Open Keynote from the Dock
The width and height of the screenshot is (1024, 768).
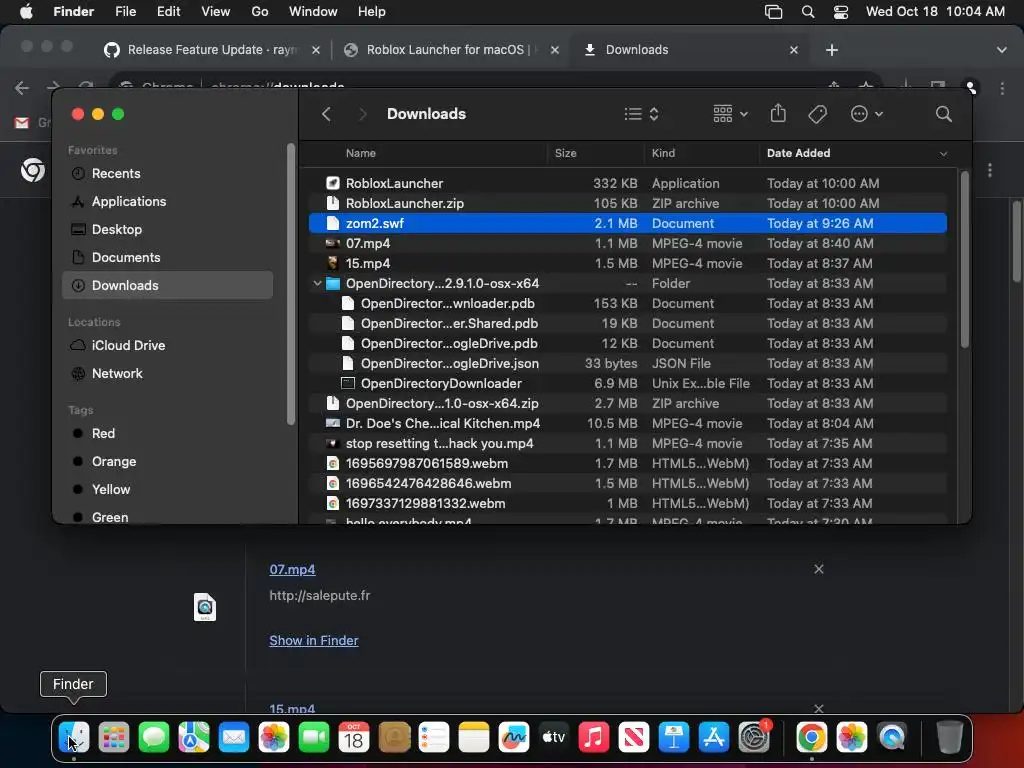(x=674, y=737)
